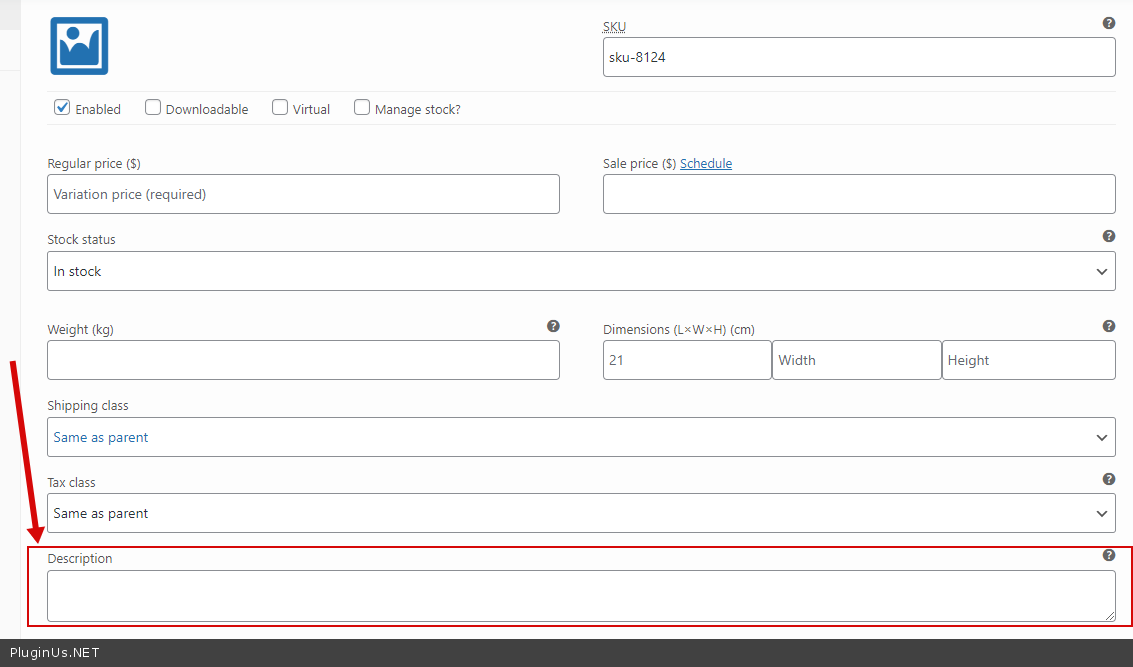Open the Tax class dropdown
Viewport: 1133px width, 667px height.
coord(581,513)
